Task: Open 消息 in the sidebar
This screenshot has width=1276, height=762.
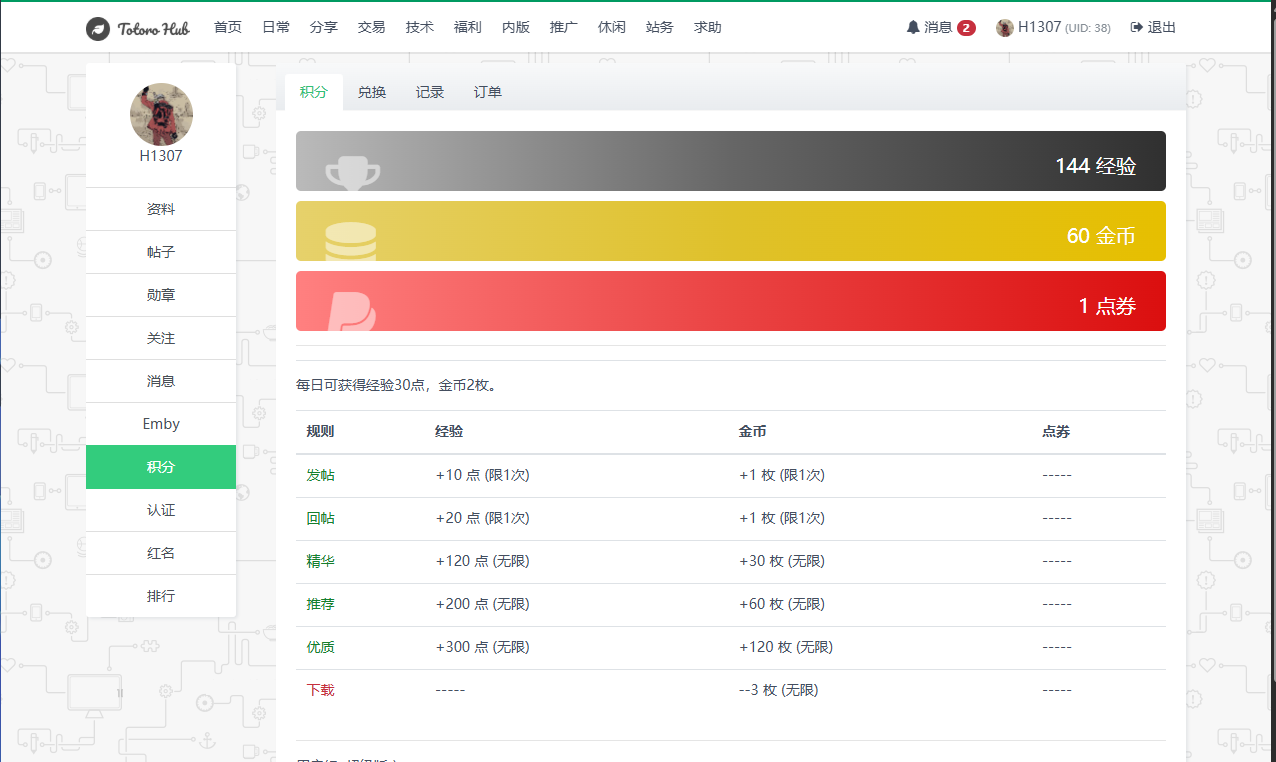Action: [161, 381]
